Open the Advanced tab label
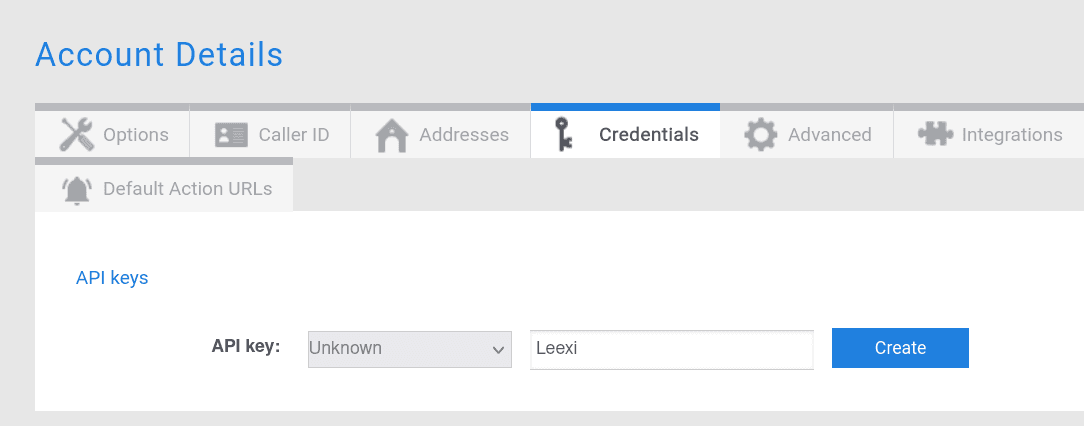 [830, 134]
